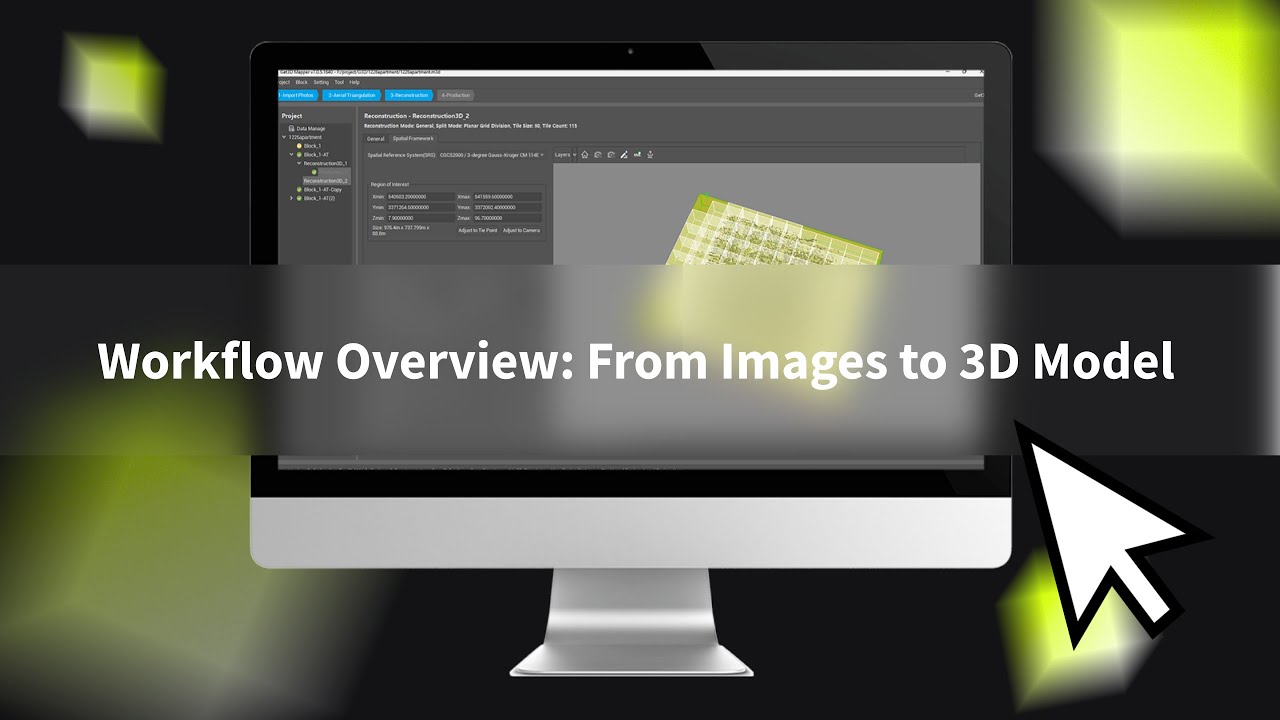The height and width of the screenshot is (720, 1280).
Task: Click the Xmax value field
Action: coord(507,197)
